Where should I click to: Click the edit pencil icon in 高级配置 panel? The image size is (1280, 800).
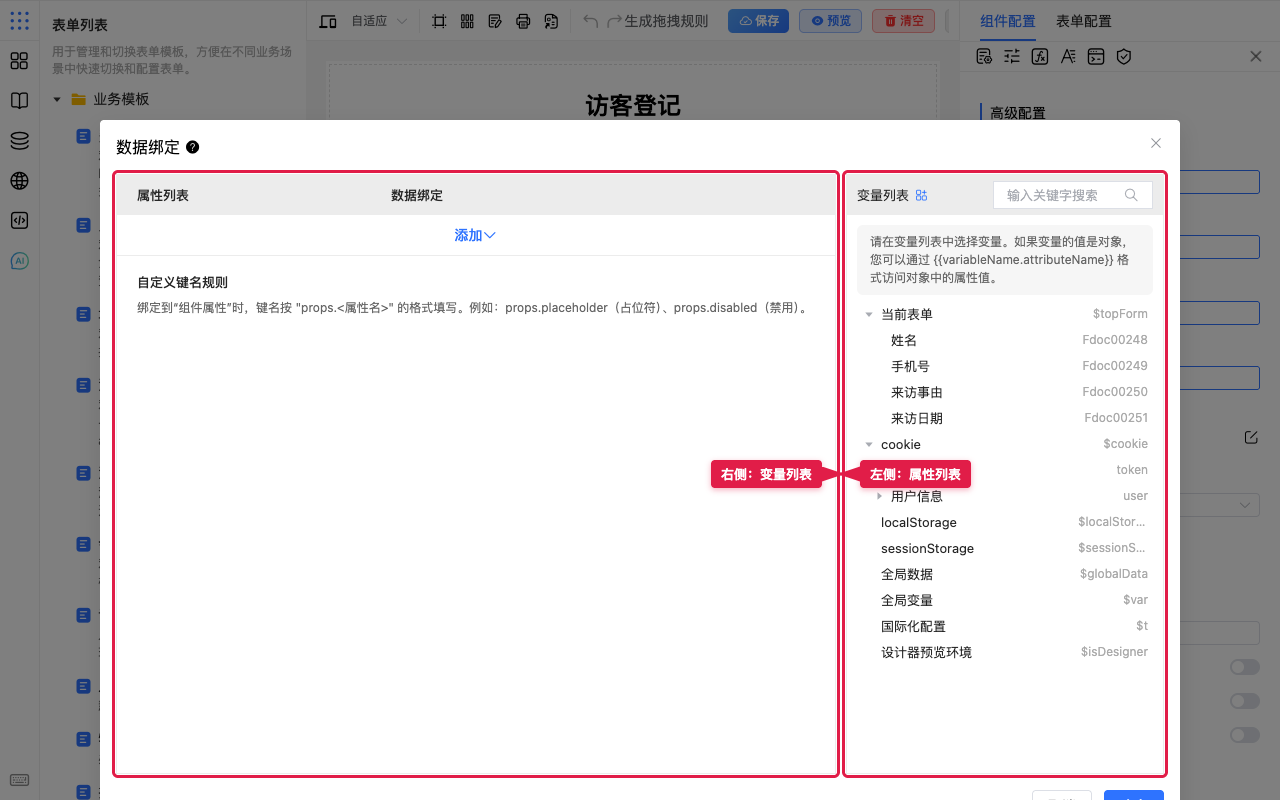click(1251, 437)
